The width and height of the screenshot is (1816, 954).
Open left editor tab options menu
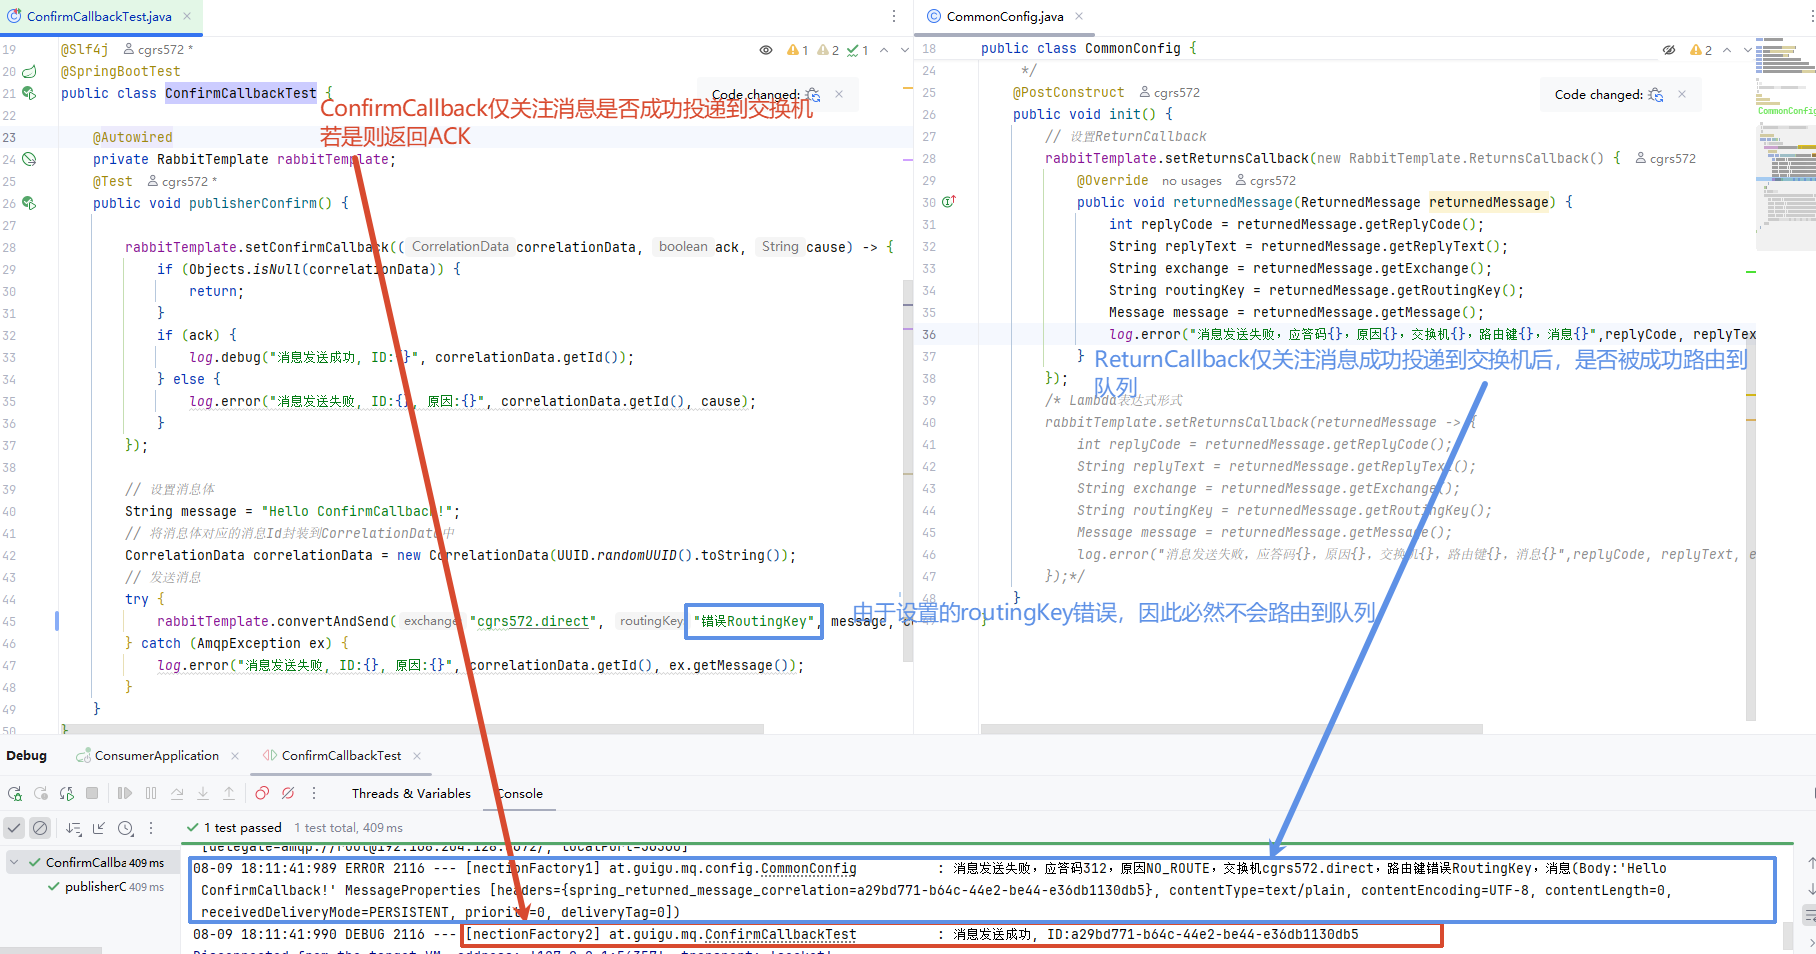pyautogui.click(x=894, y=16)
